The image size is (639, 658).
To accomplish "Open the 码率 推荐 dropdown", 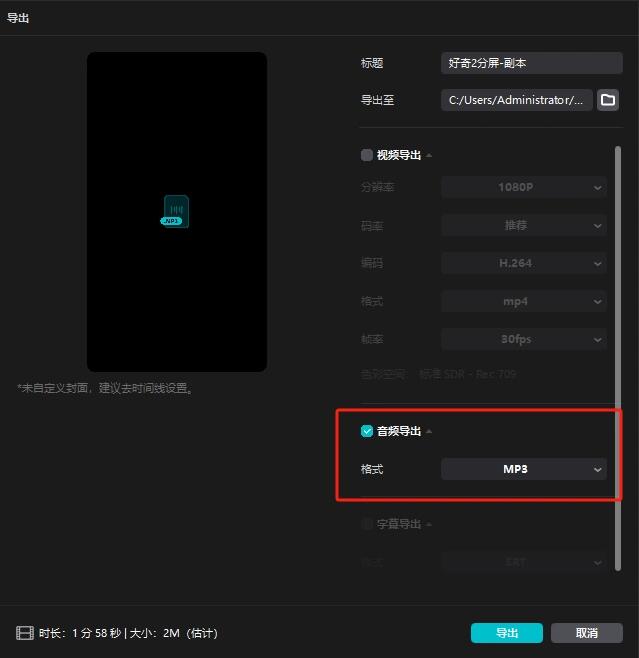I will pos(524,225).
